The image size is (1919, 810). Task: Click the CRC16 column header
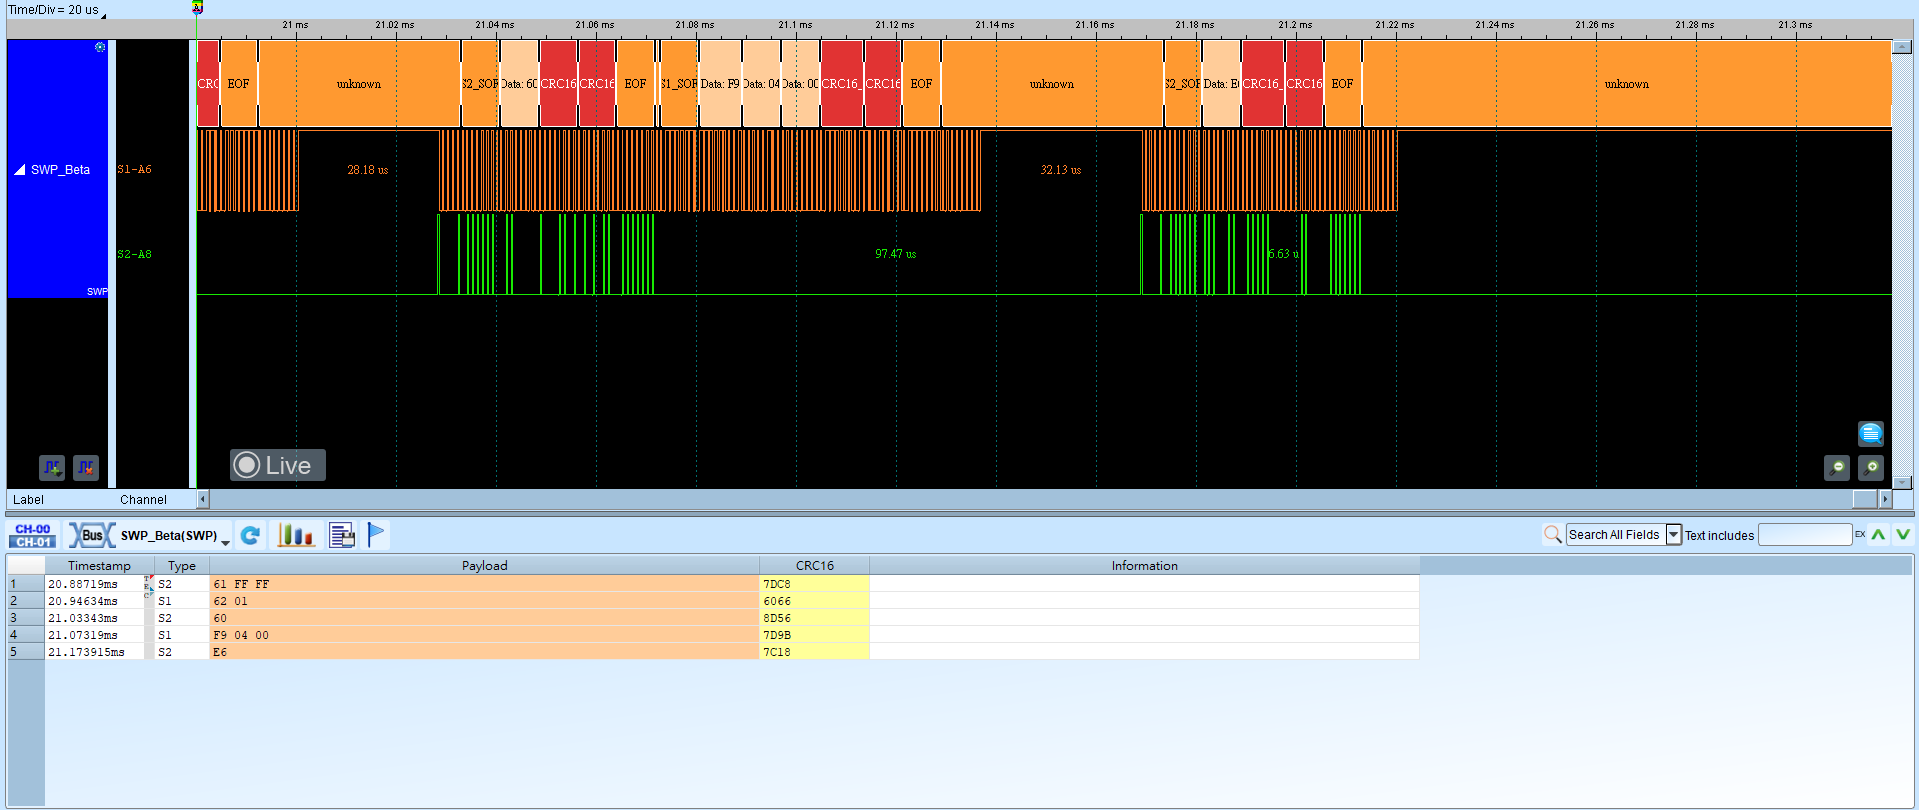coord(815,566)
